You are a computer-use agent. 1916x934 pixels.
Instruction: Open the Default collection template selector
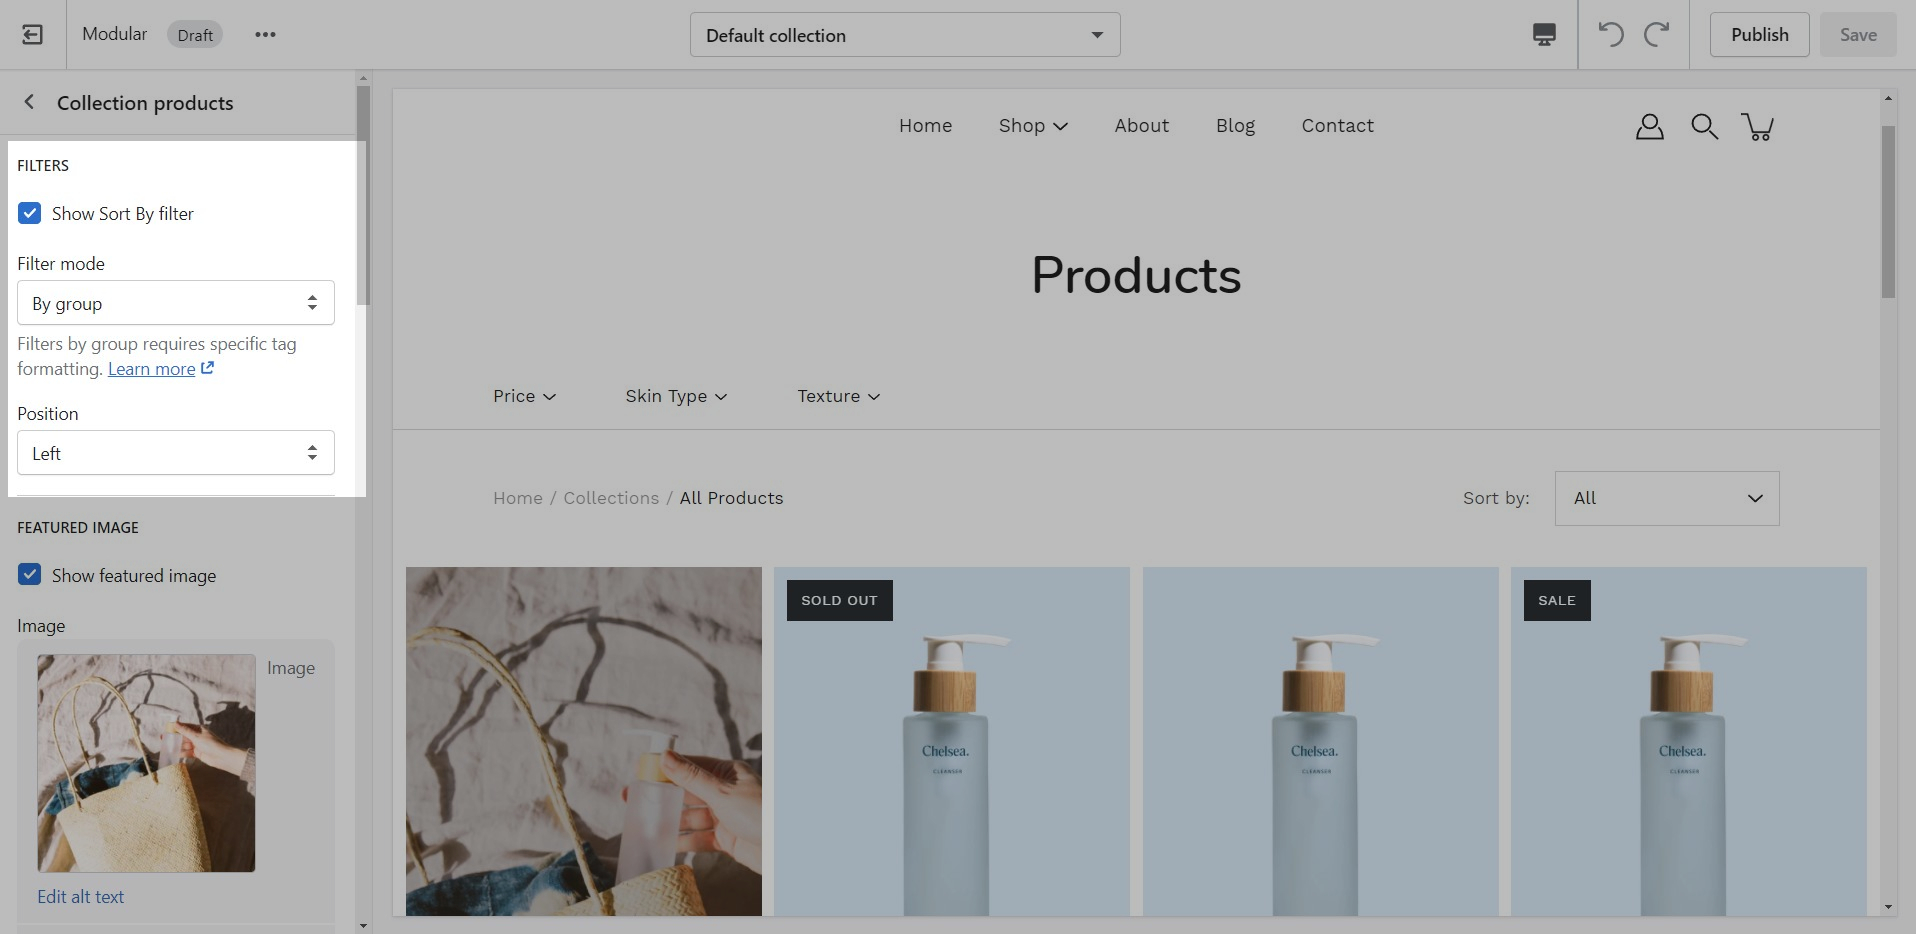point(905,35)
